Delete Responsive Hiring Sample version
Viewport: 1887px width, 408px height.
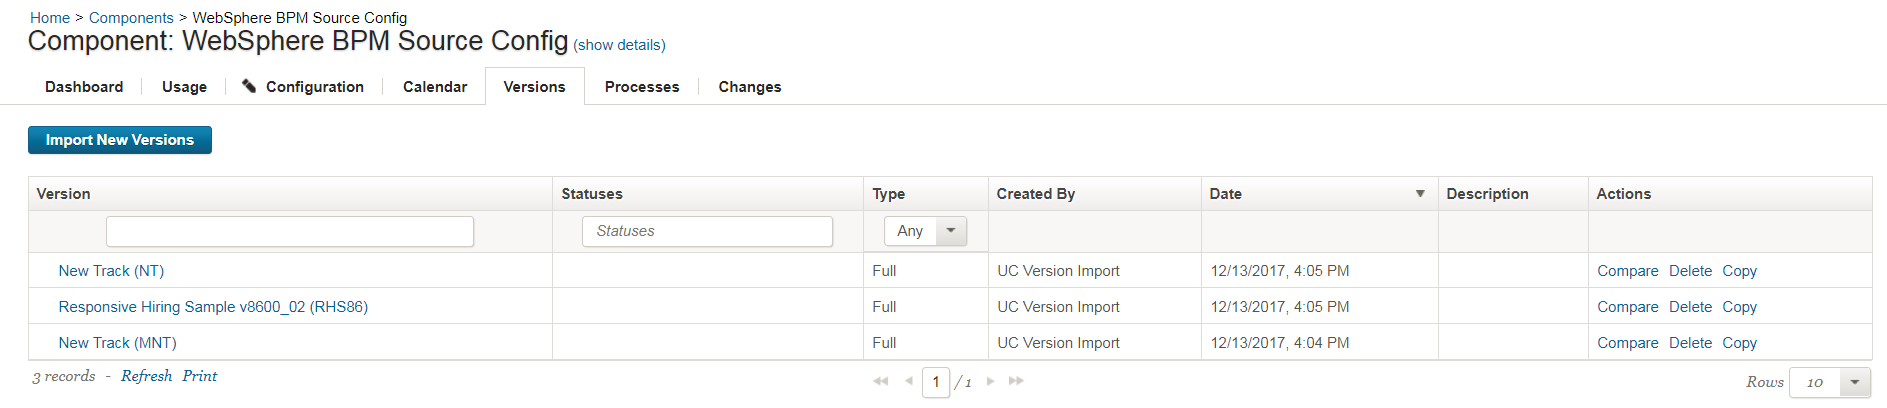tap(1690, 307)
